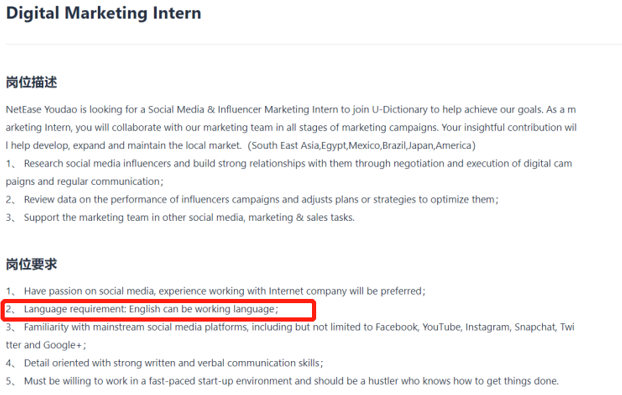Viewport: 622px width, 395px height.
Task: Click 'Research social media influencers' item
Action: click(289, 173)
